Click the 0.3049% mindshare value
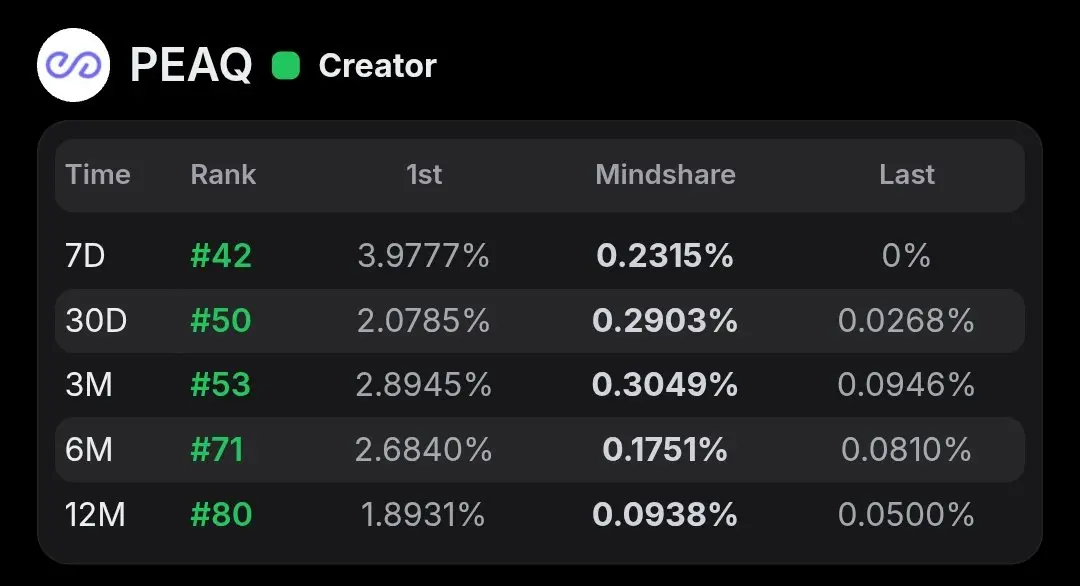 point(665,385)
